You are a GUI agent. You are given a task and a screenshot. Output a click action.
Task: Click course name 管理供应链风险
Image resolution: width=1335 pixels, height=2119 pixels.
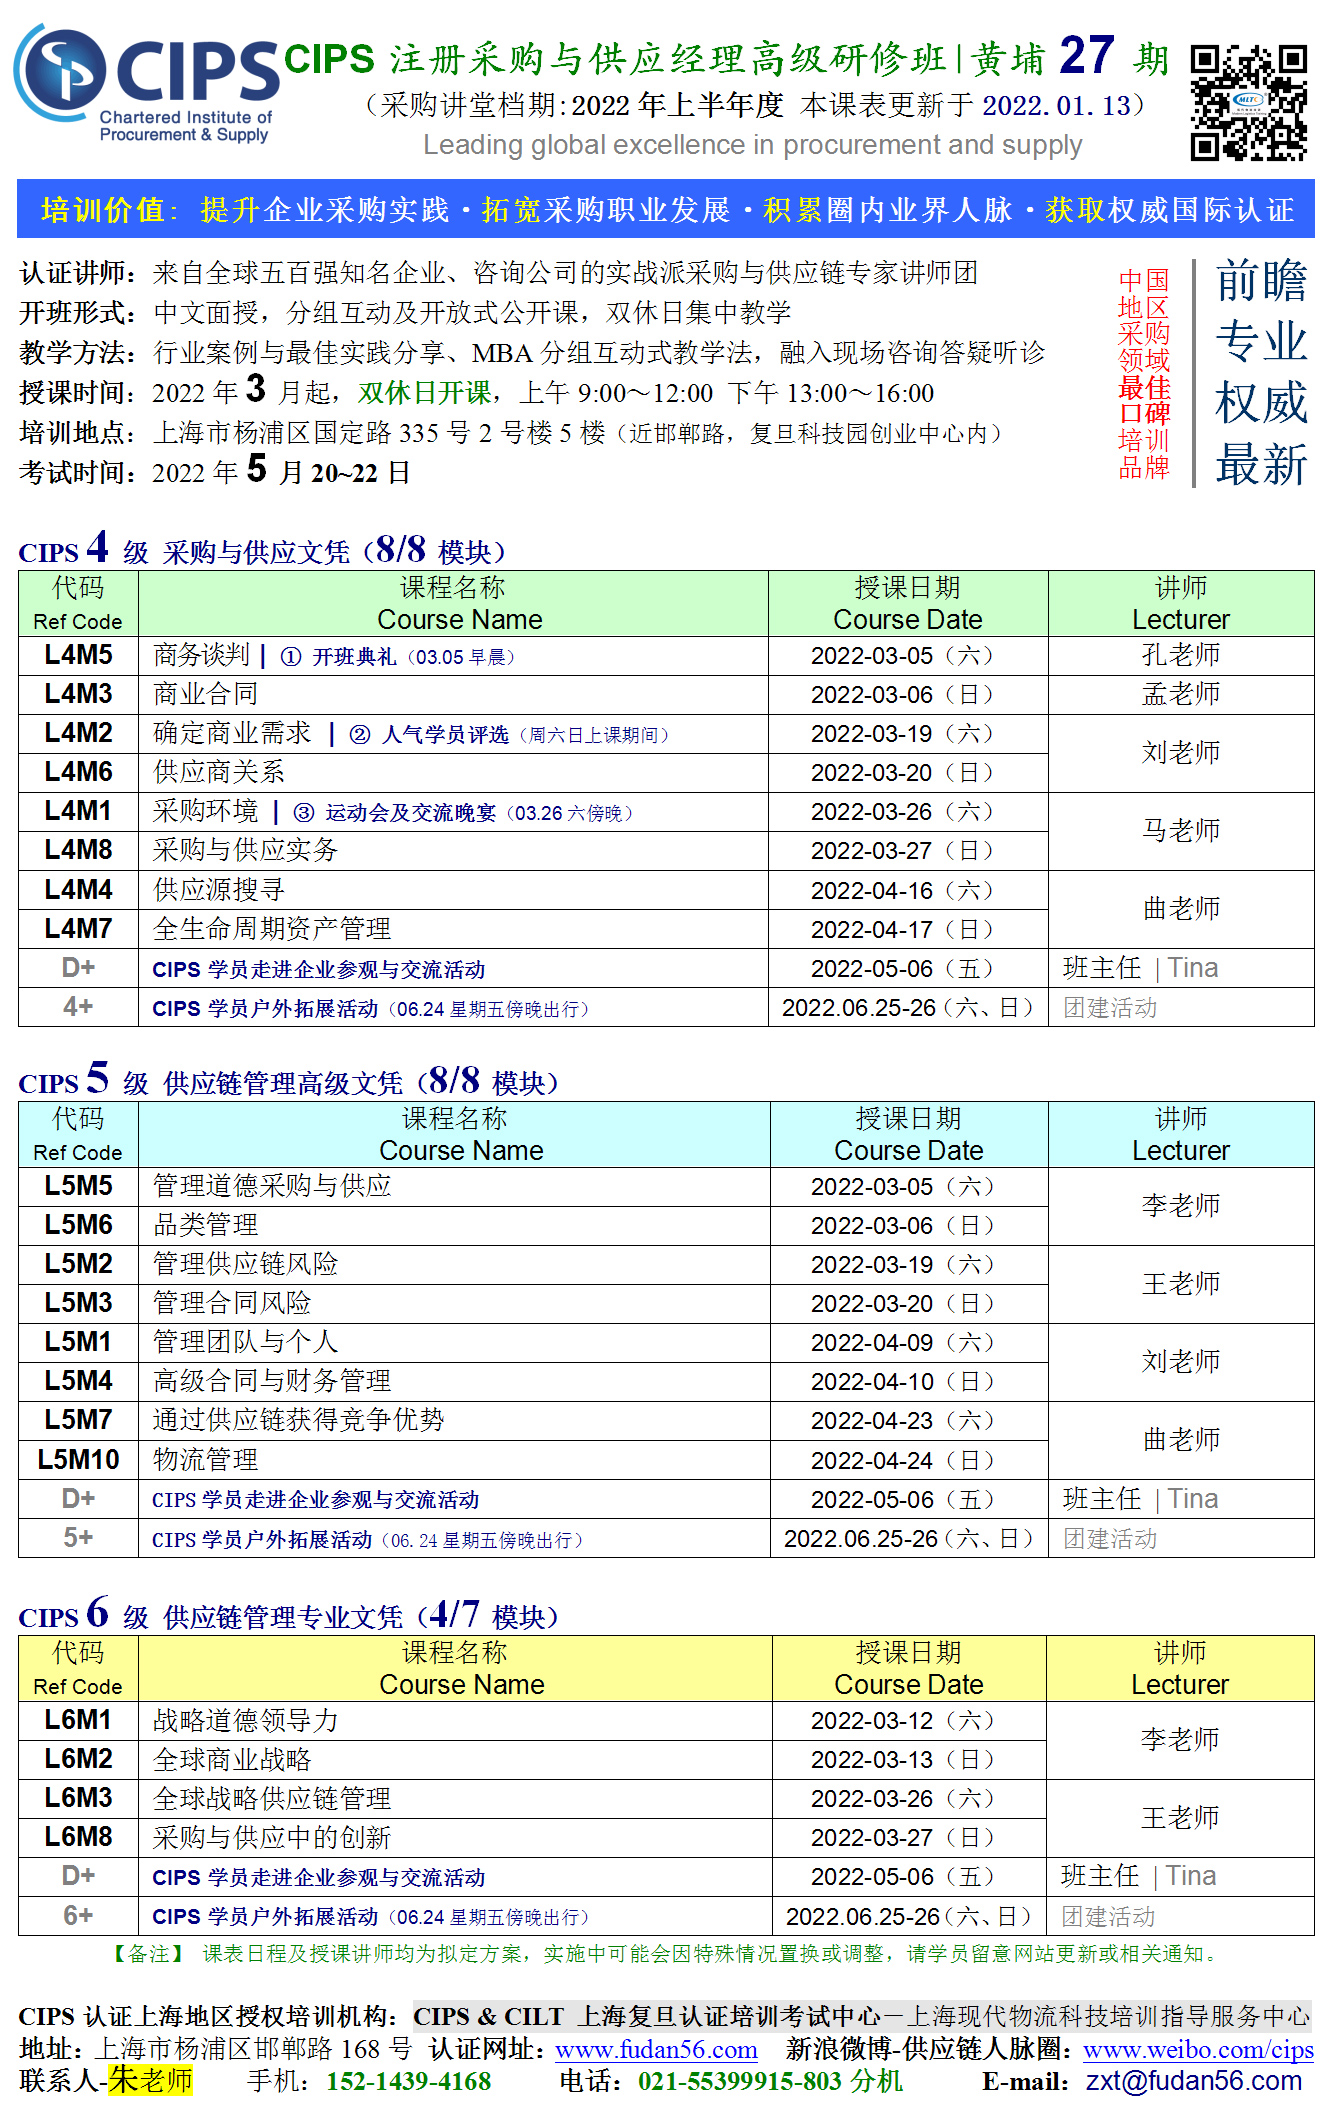click(246, 1264)
